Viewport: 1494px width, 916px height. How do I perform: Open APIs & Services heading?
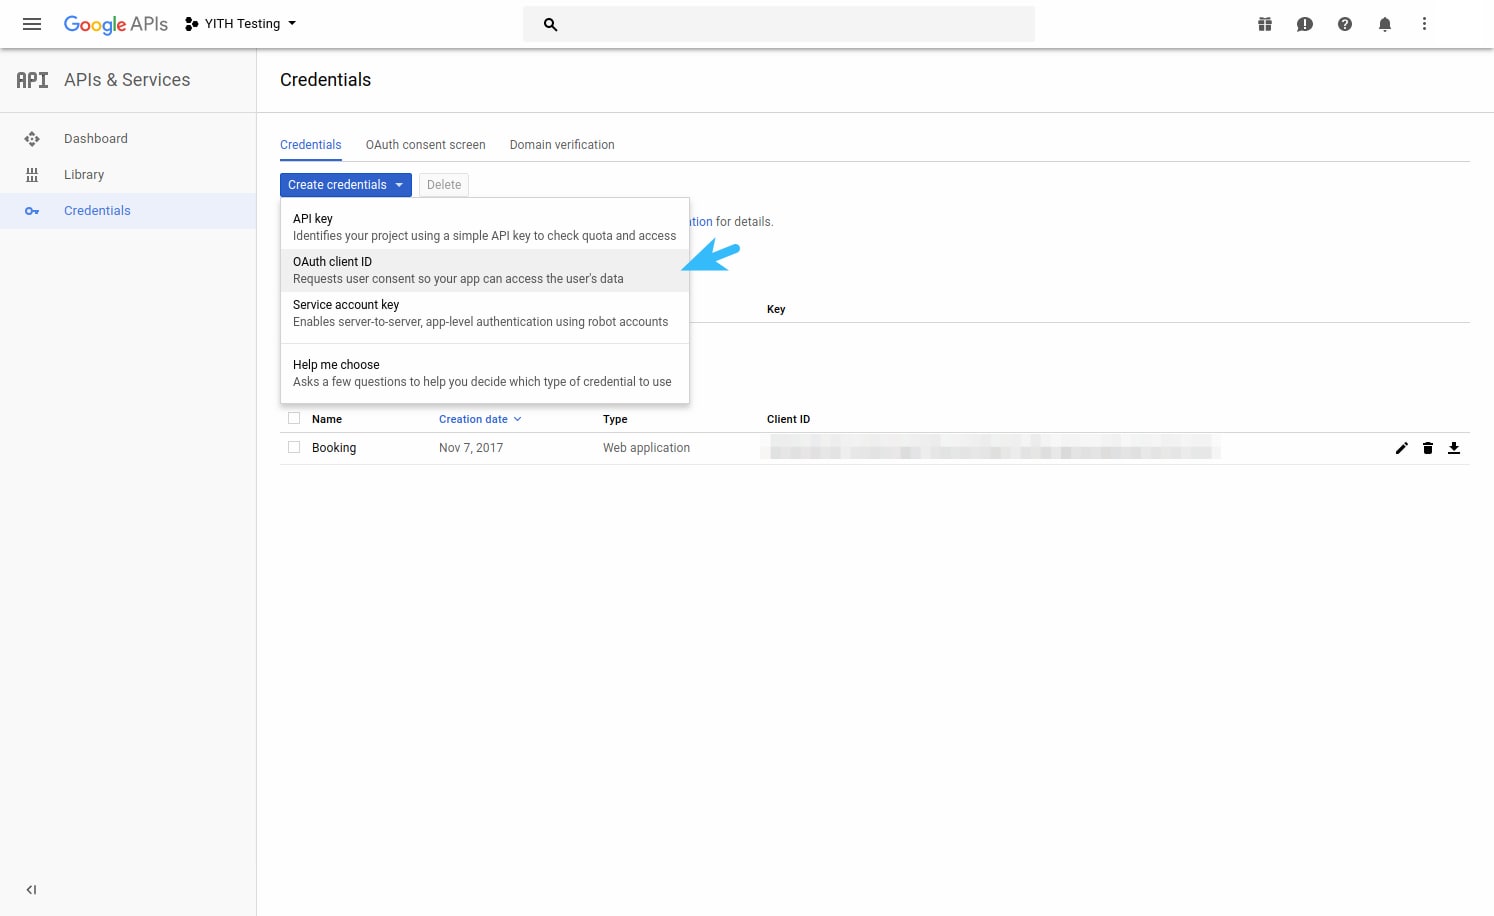127,80
